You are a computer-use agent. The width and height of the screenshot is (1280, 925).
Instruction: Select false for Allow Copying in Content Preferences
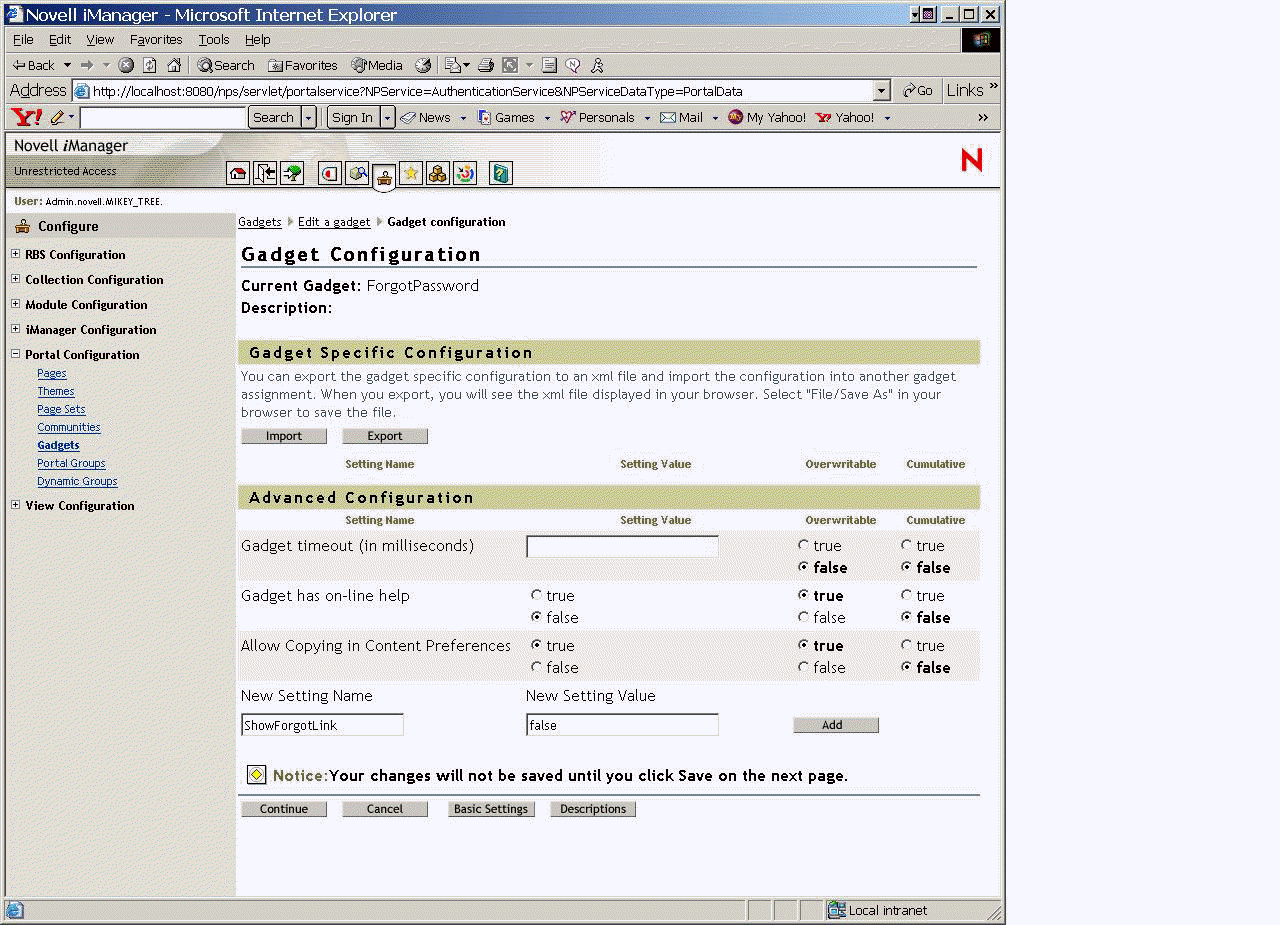click(537, 667)
